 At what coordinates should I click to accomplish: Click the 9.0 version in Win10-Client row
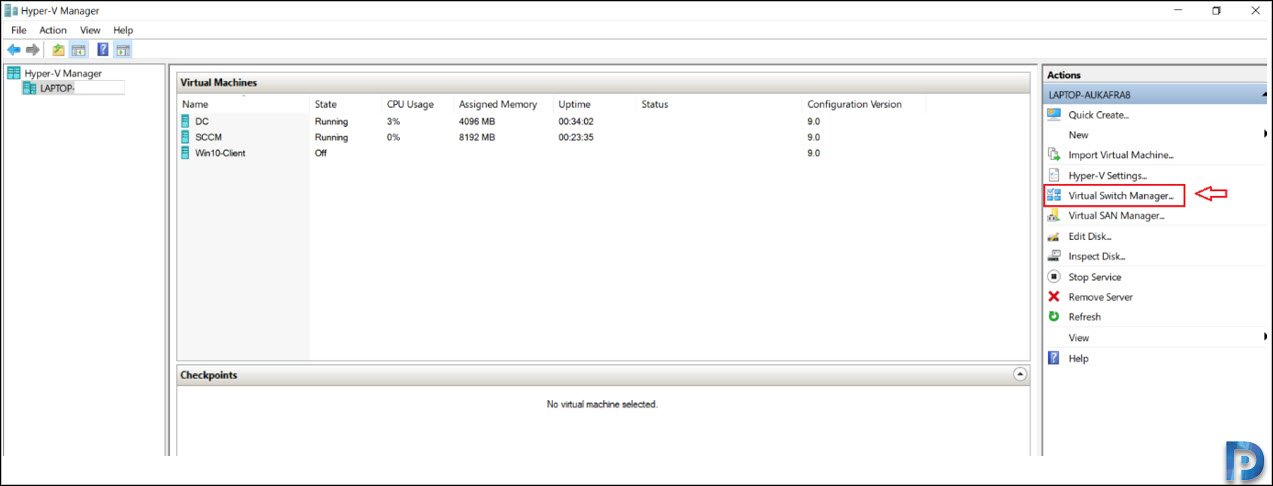tap(814, 153)
